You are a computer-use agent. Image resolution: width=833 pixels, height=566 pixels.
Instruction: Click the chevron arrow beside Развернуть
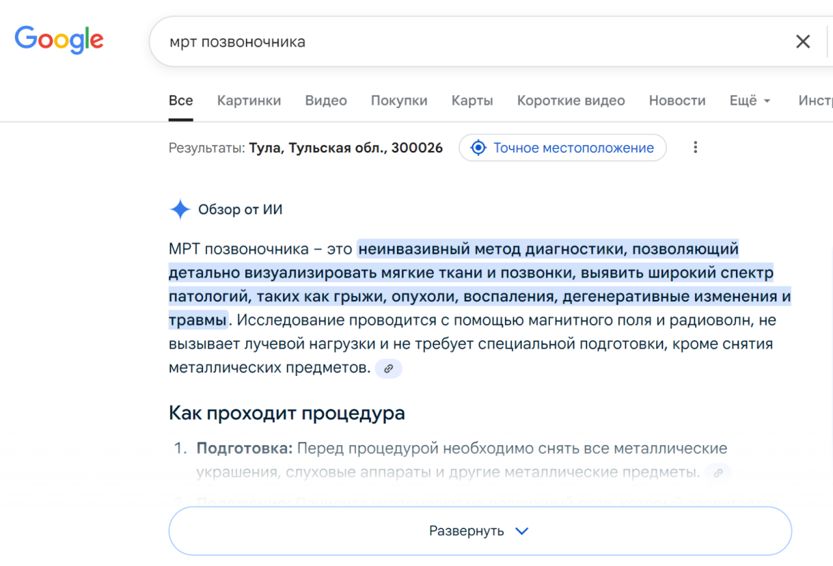pyautogui.click(x=521, y=531)
